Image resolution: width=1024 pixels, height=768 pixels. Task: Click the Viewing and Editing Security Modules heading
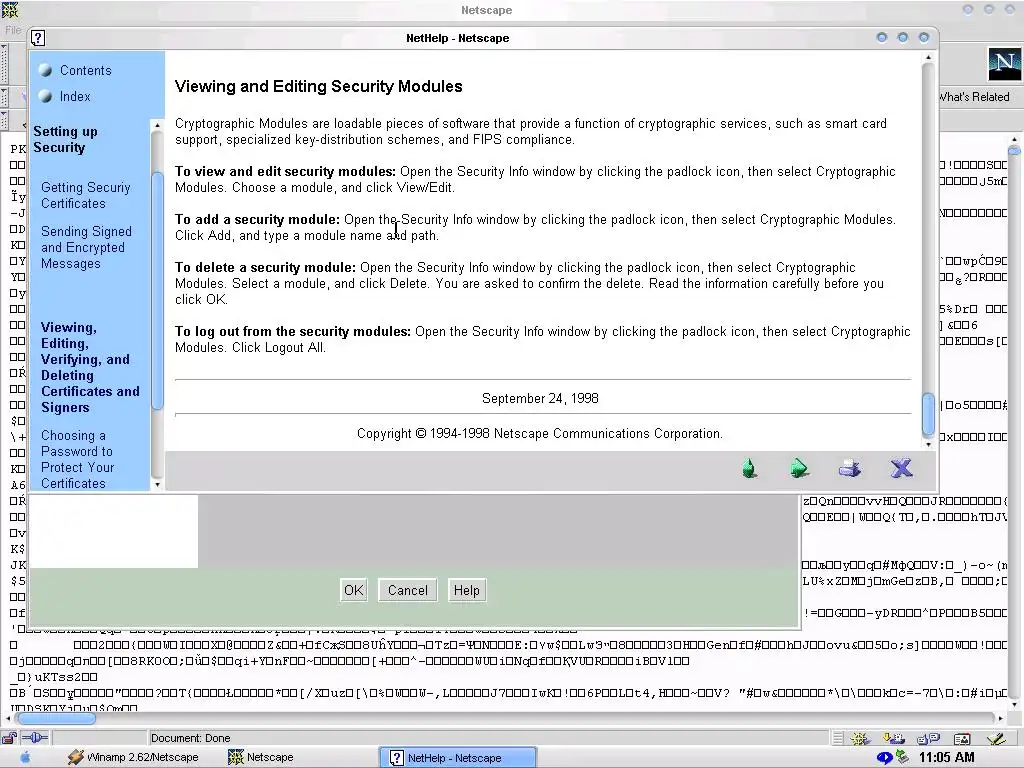coord(319,86)
